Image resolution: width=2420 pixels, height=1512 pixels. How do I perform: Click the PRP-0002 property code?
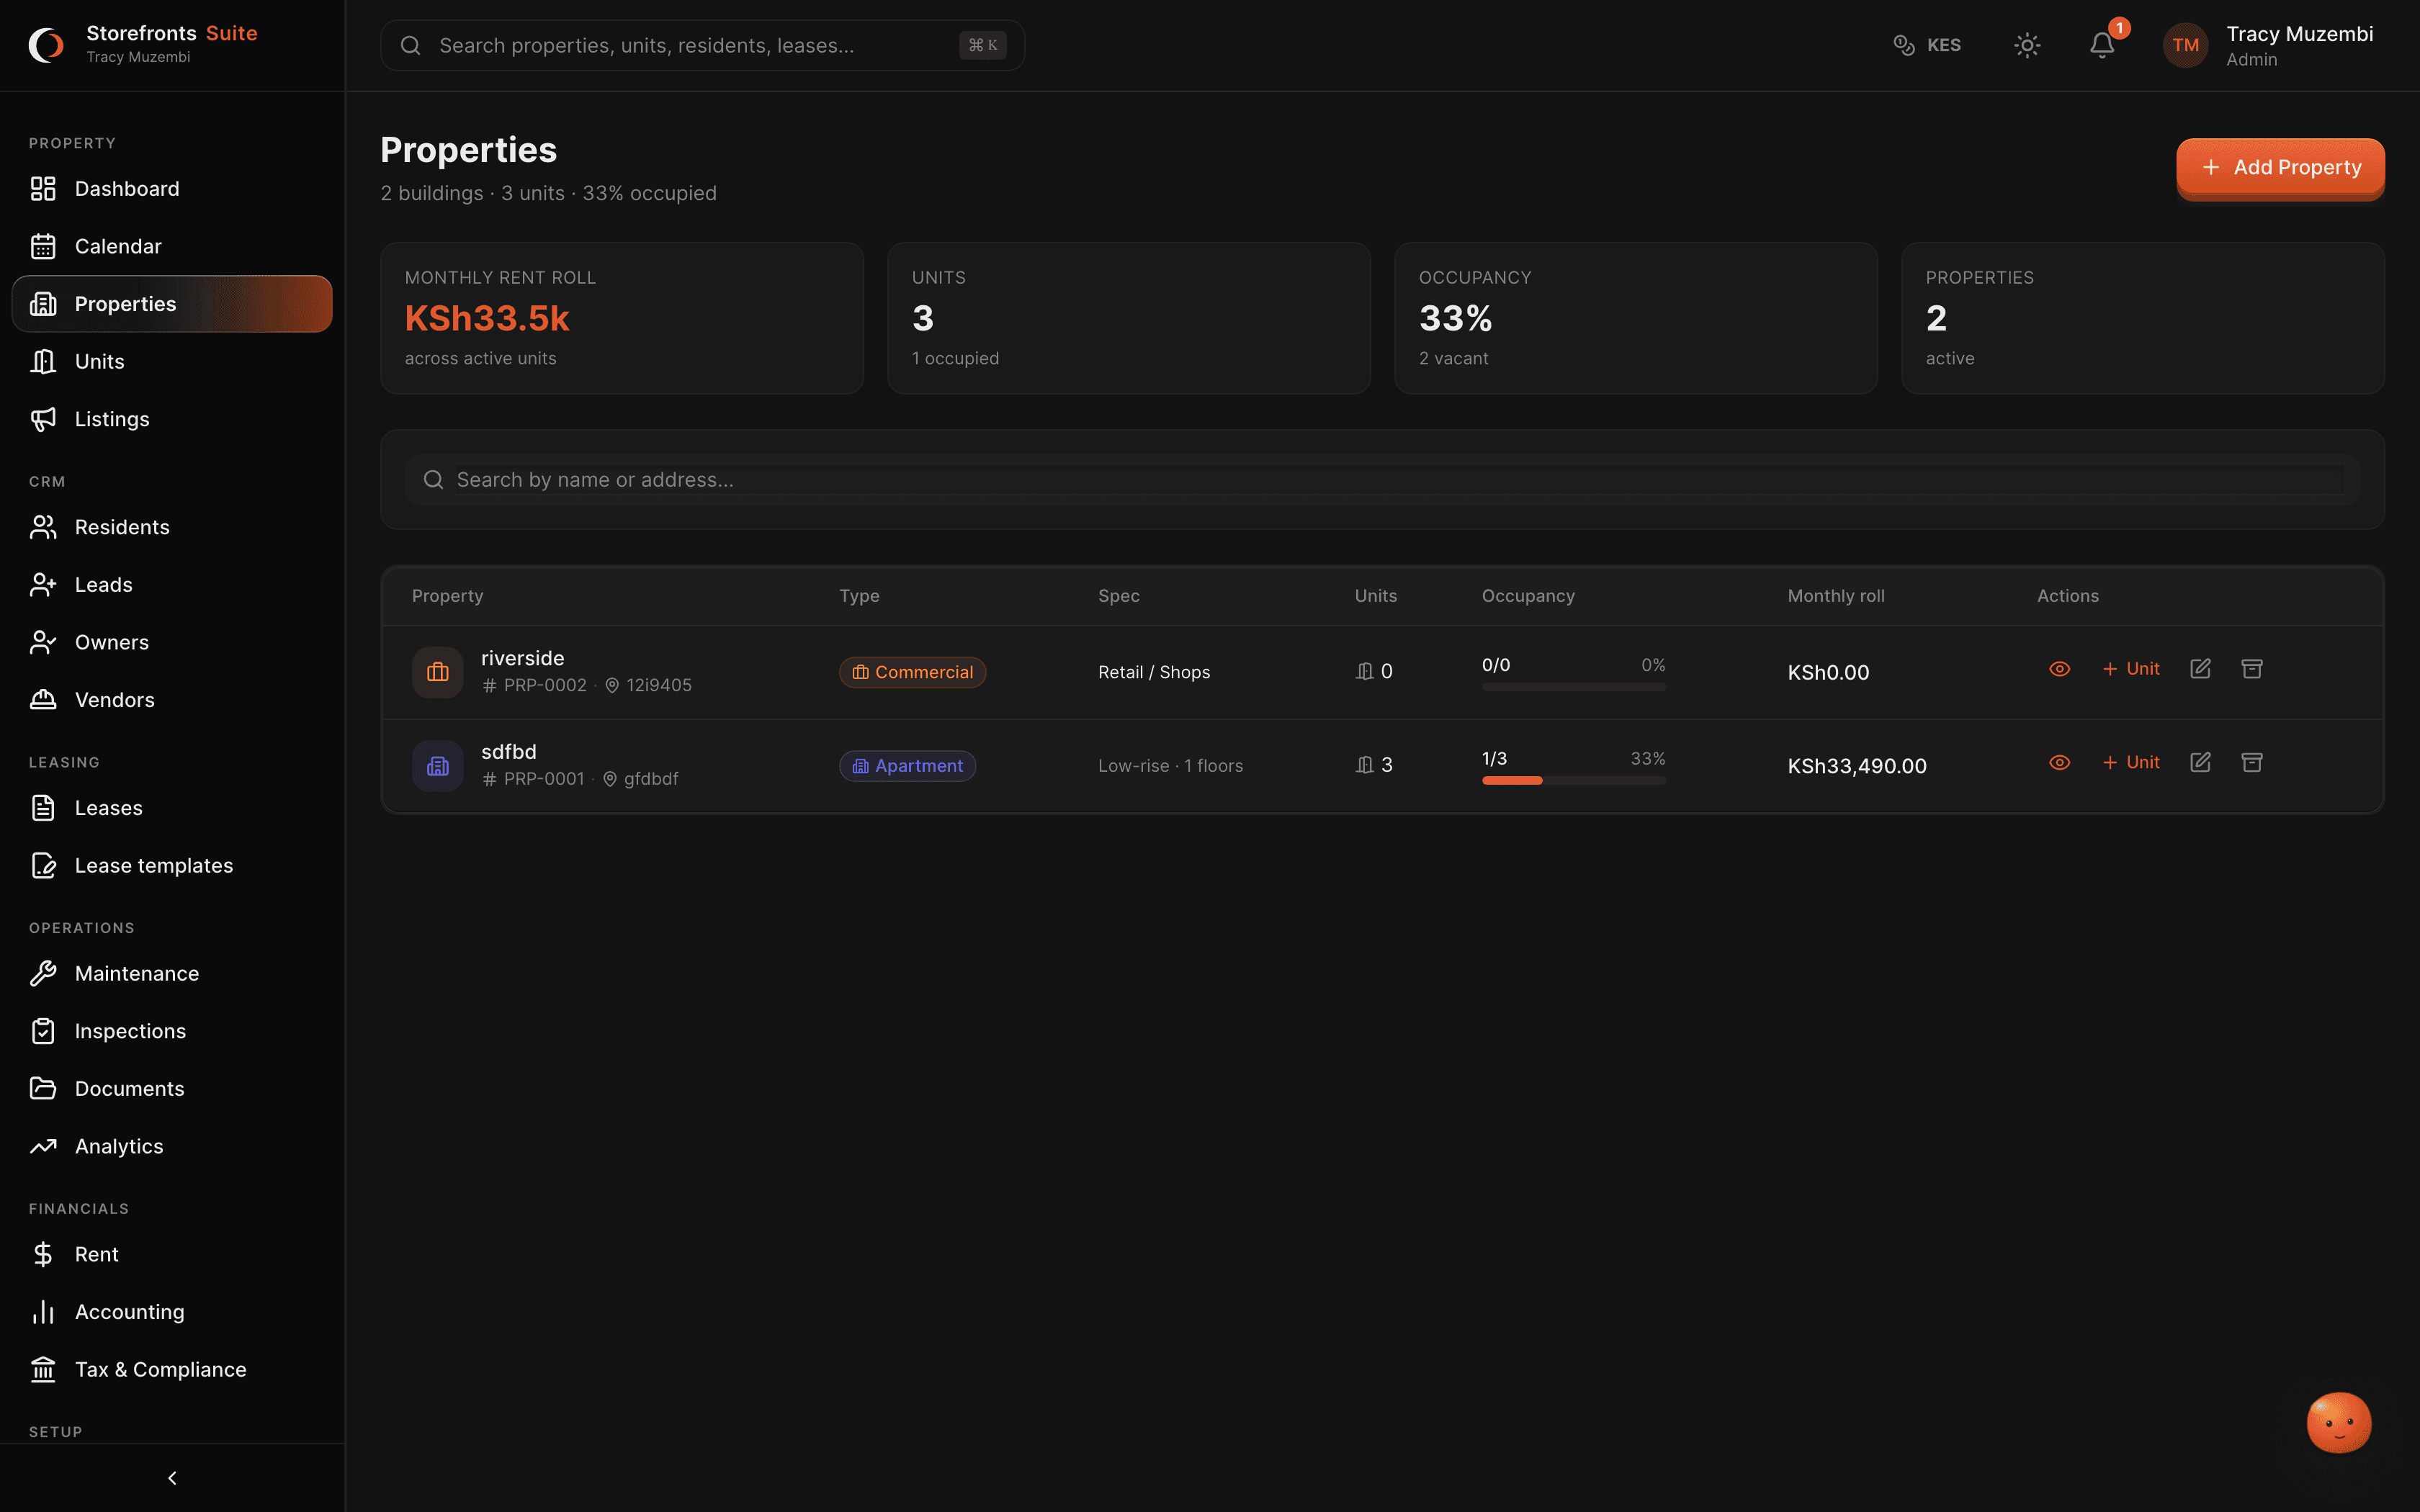point(544,685)
